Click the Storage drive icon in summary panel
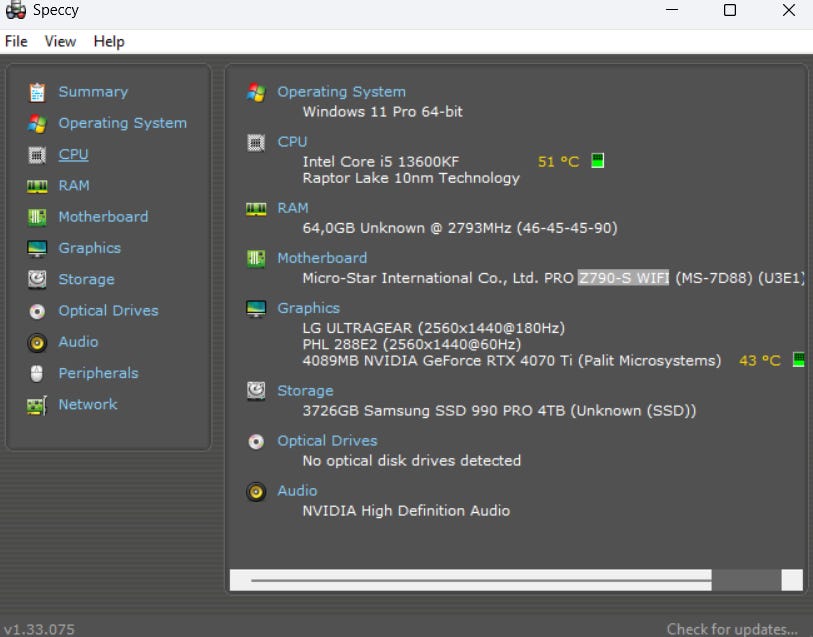 (x=256, y=391)
